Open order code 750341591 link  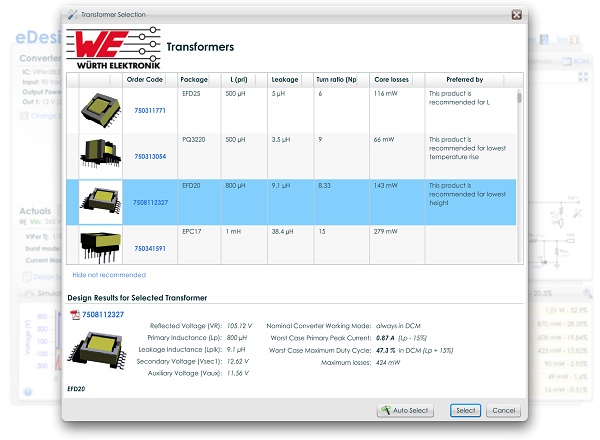coord(150,247)
